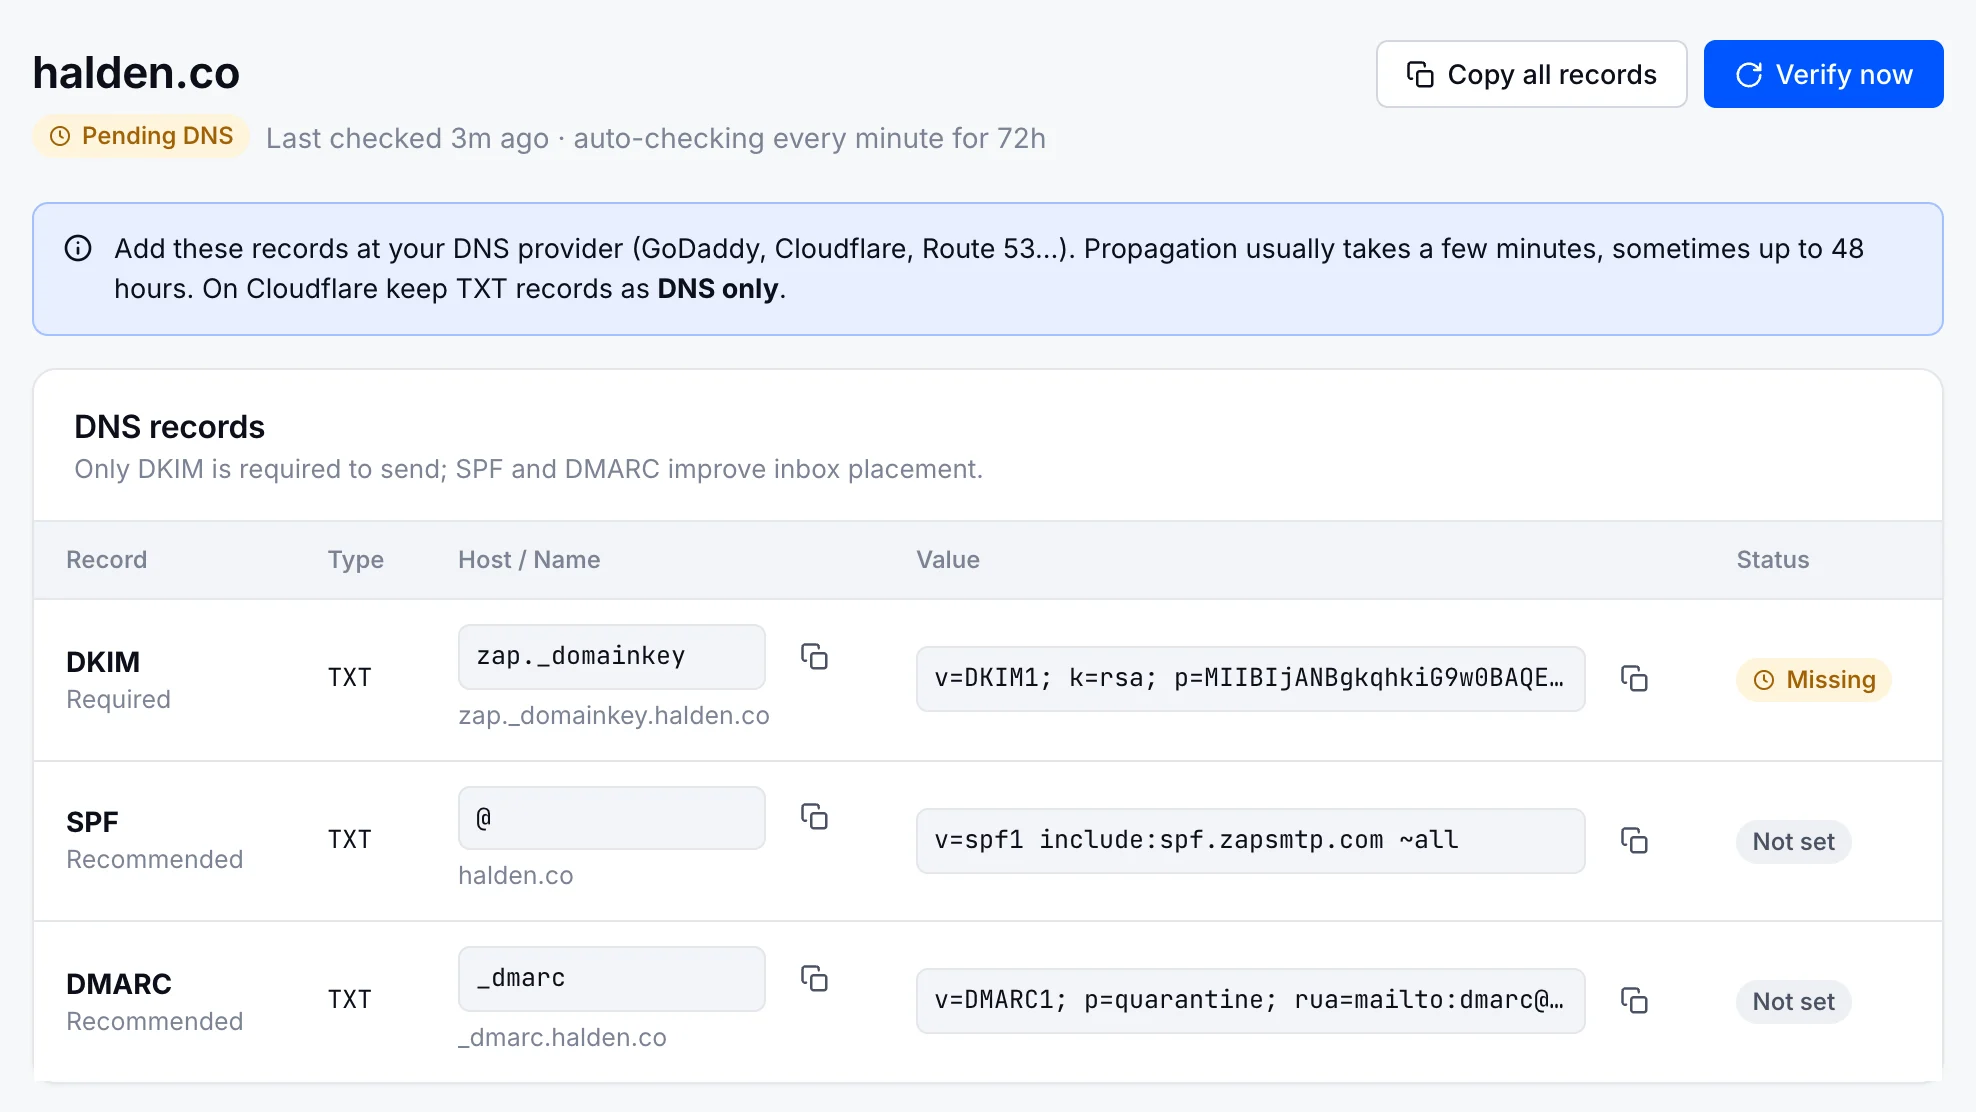1976x1112 pixels.
Task: Click the DMARC Not set status
Action: 1793,1002
